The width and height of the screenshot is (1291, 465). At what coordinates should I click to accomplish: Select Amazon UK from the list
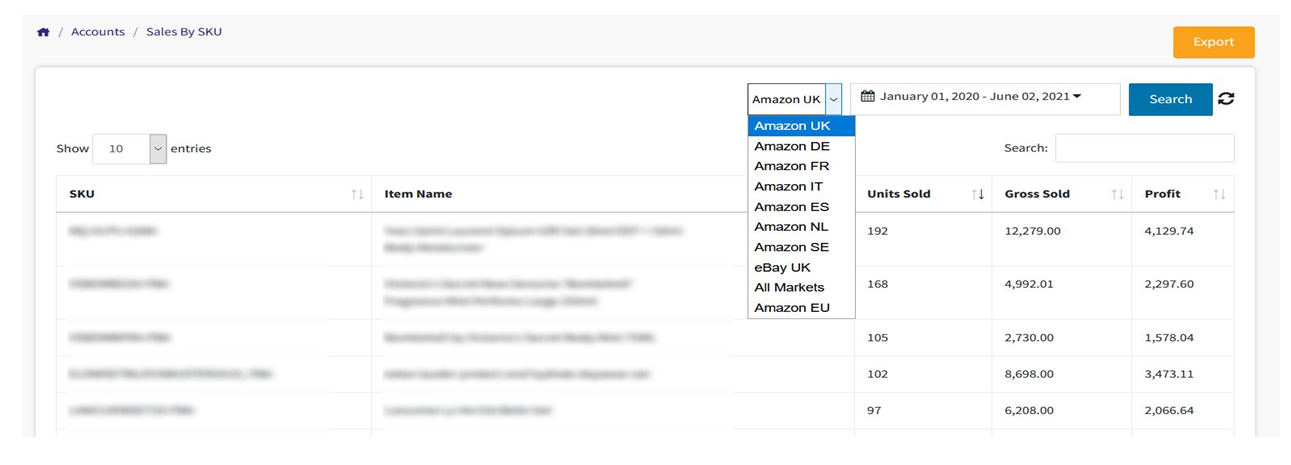(x=801, y=126)
